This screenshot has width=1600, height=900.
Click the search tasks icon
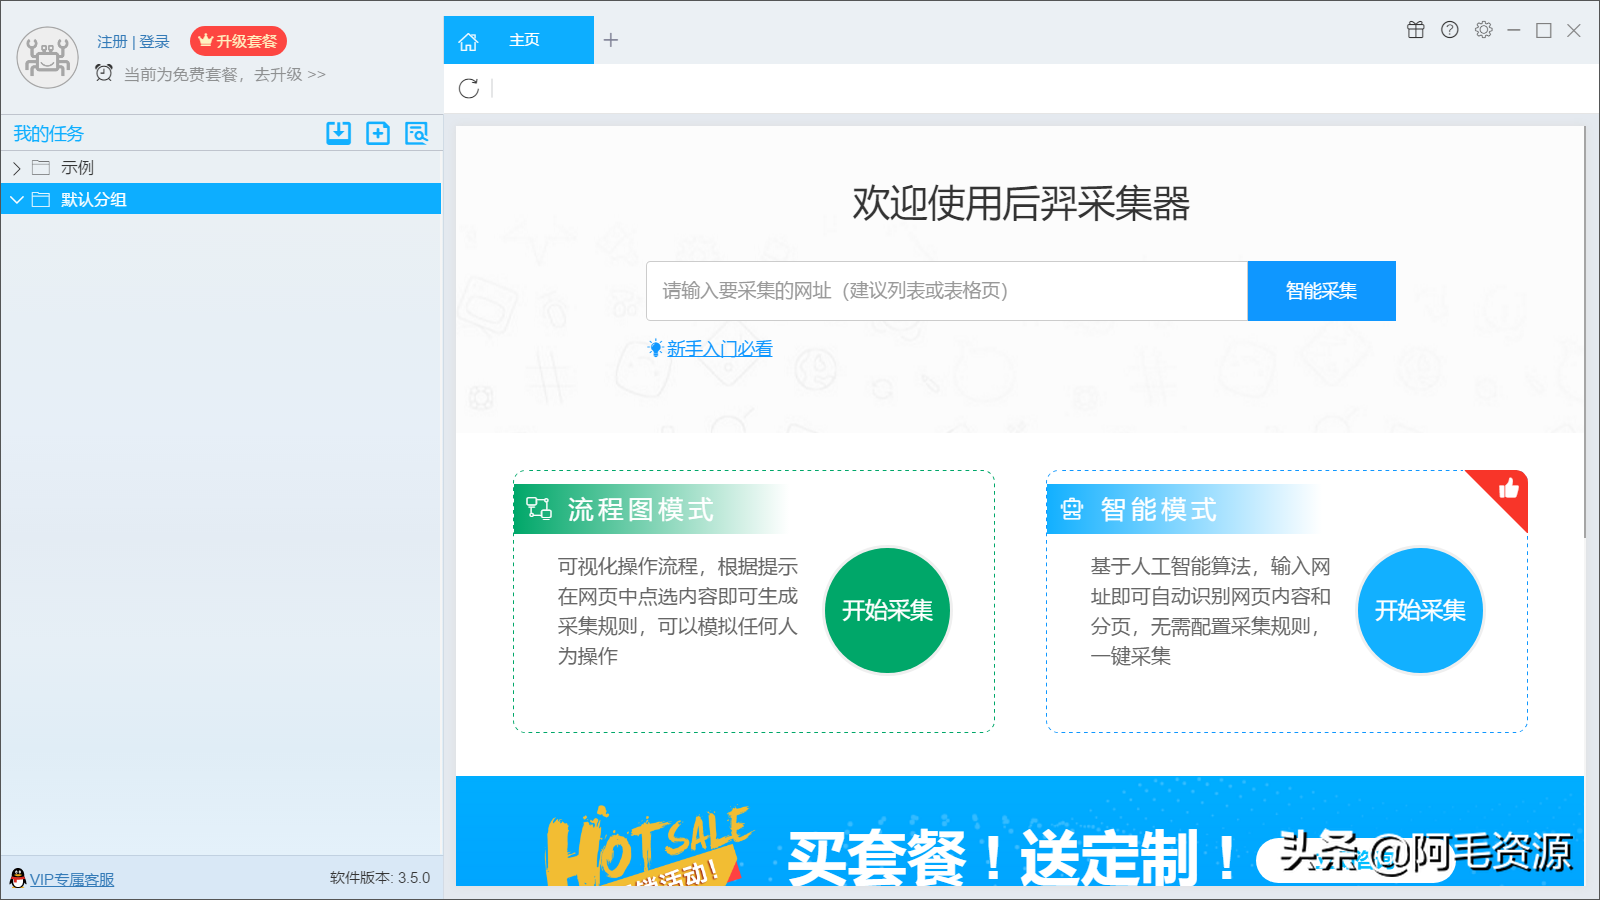click(417, 133)
